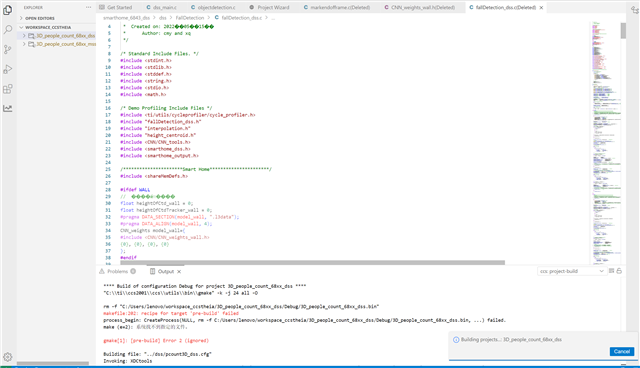Open the Problems panel tab
The width and height of the screenshot is (640, 368).
[118, 271]
